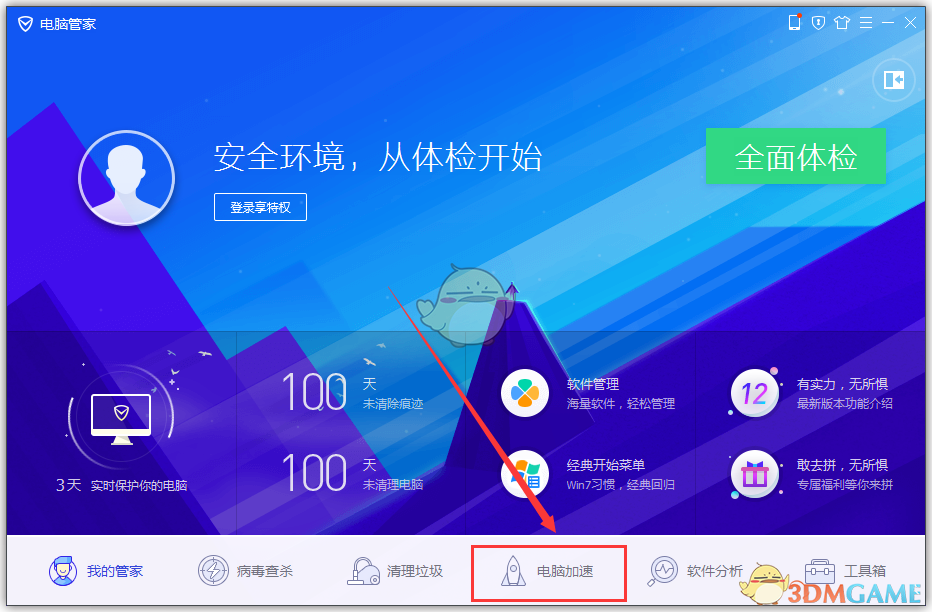Screen dimensions: 932x612
Task: Open the skin T-shirt icon
Action: pyautogui.click(x=842, y=23)
